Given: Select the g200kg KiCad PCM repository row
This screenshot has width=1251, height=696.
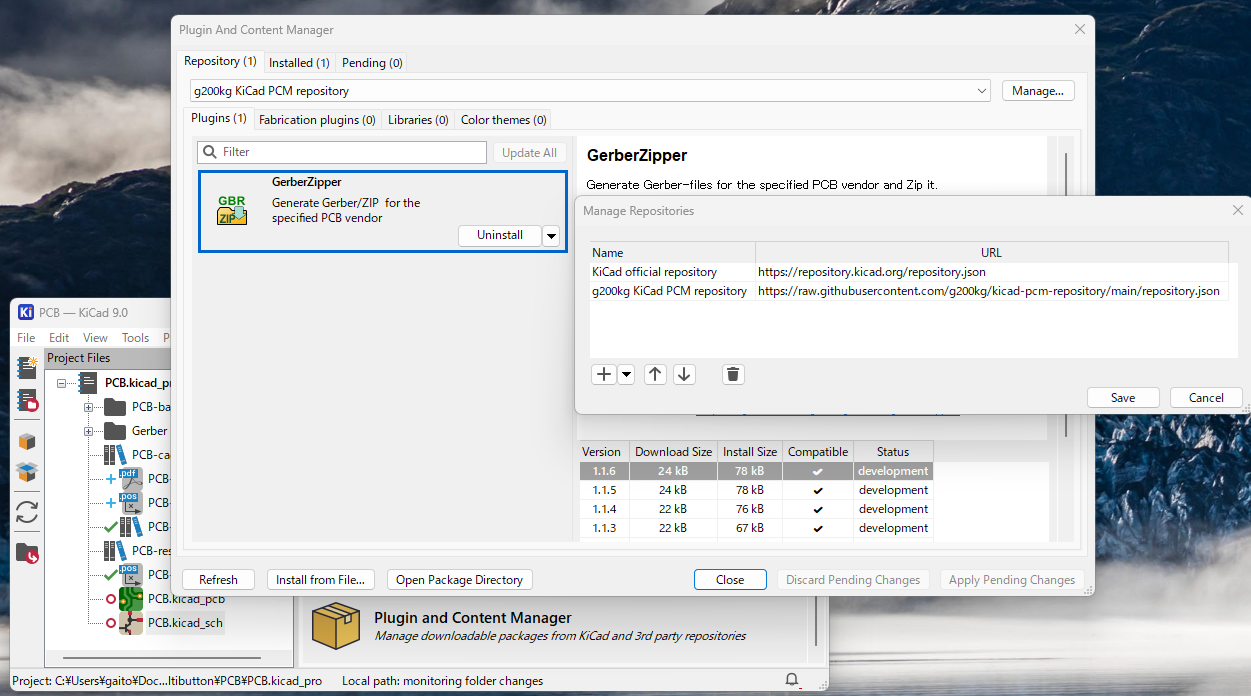Looking at the screenshot, I should click(x=909, y=291).
